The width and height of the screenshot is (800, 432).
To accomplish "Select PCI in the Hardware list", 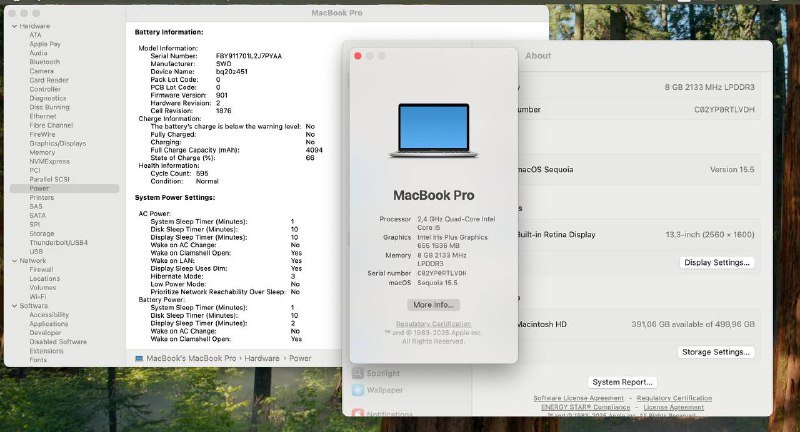I will click(x=35, y=170).
